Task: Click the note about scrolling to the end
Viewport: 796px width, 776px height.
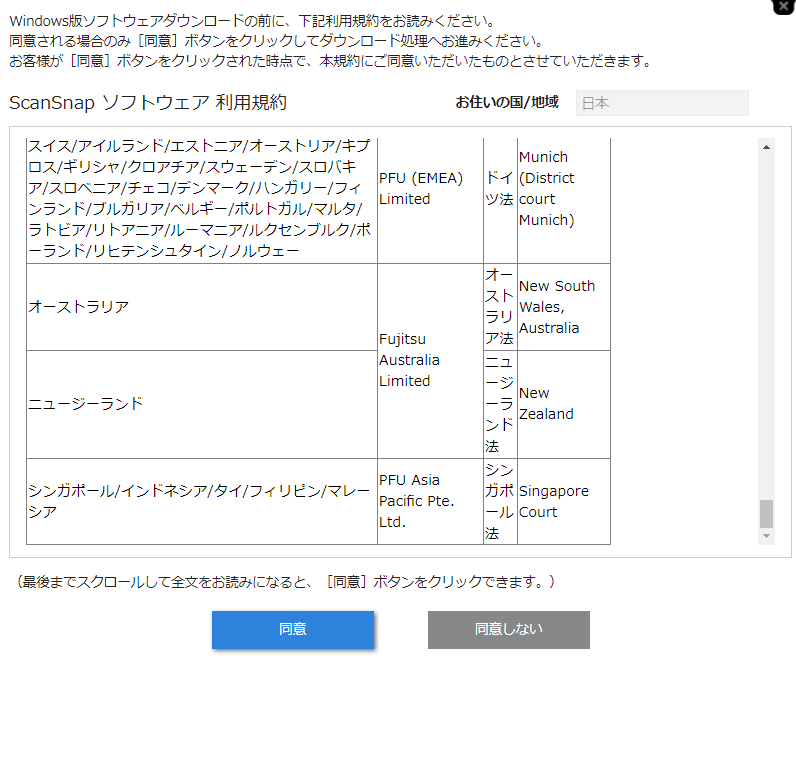Action: click(286, 582)
